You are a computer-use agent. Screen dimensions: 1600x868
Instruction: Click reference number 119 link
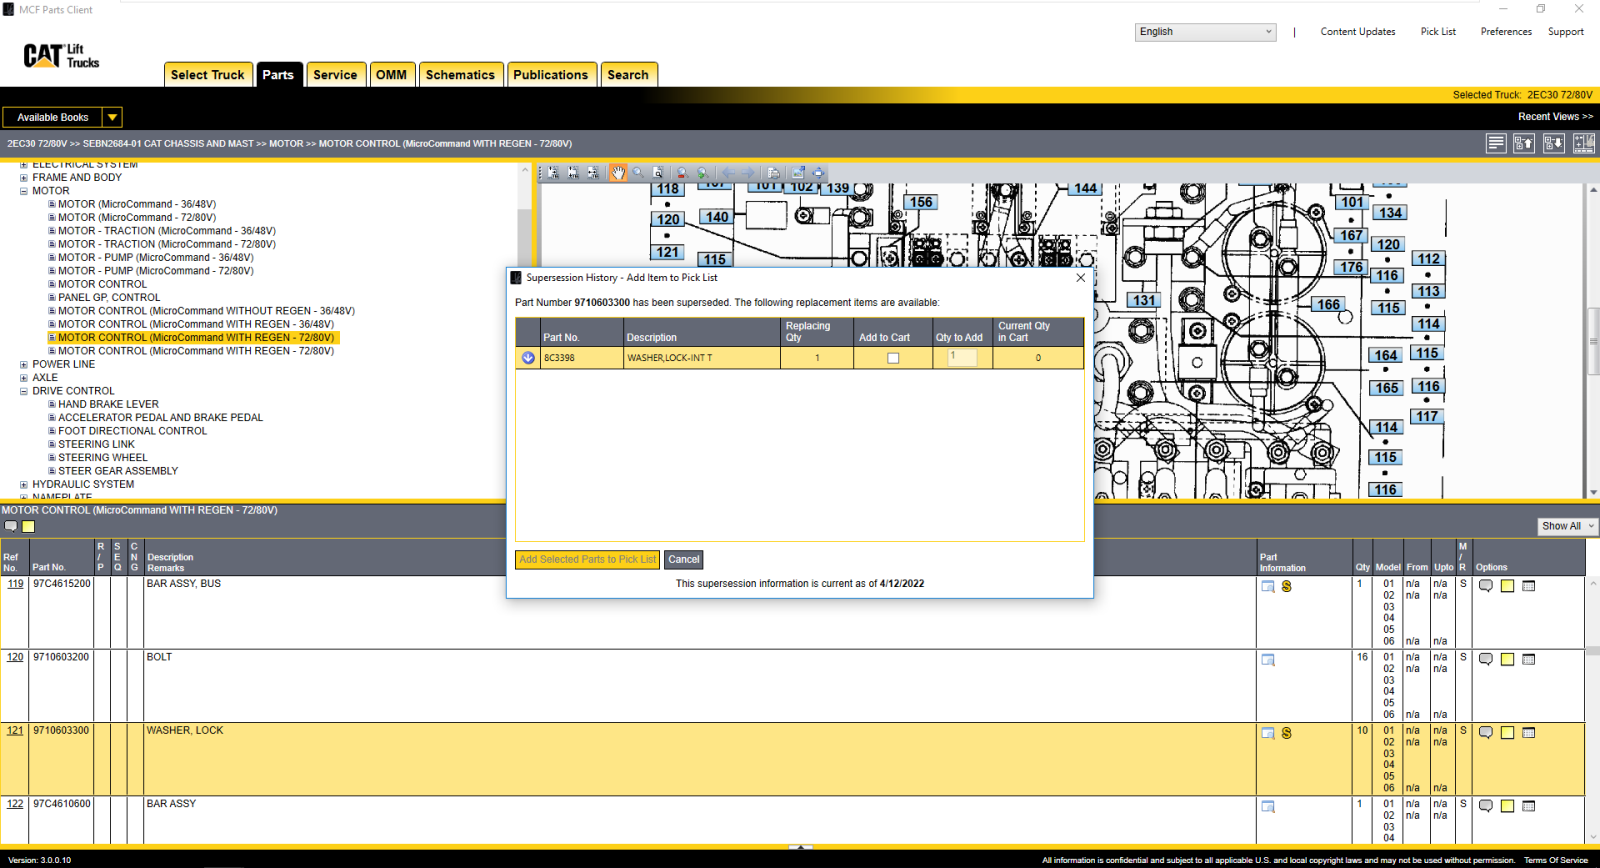[15, 584]
